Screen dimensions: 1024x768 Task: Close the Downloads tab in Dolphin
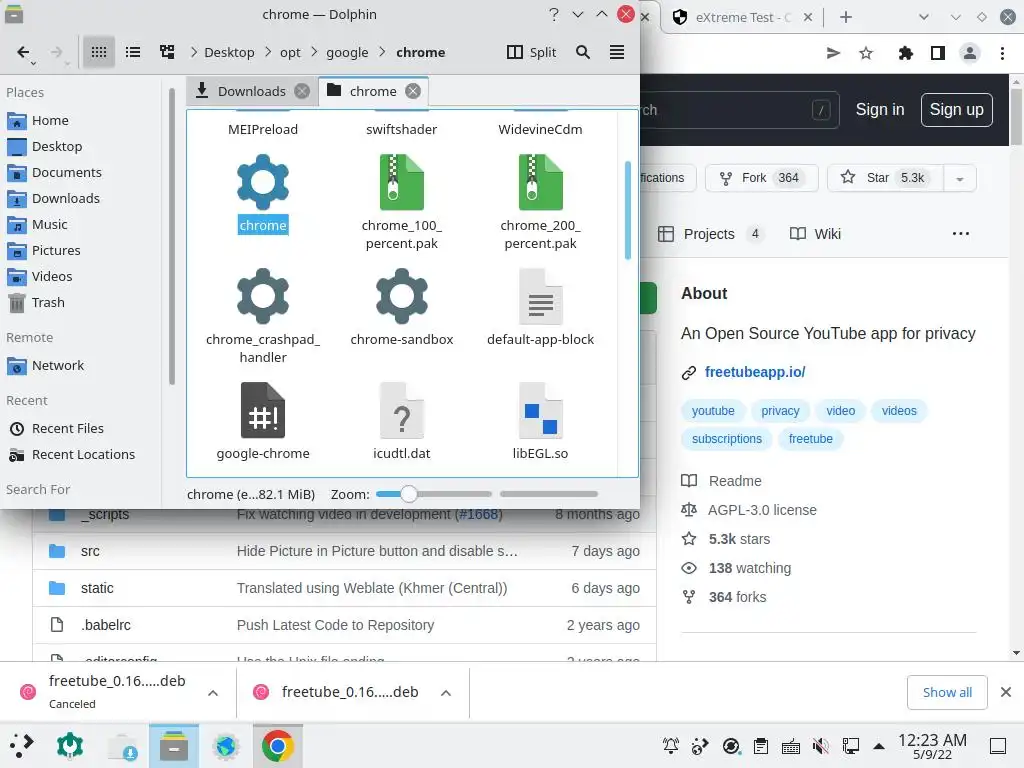point(302,91)
